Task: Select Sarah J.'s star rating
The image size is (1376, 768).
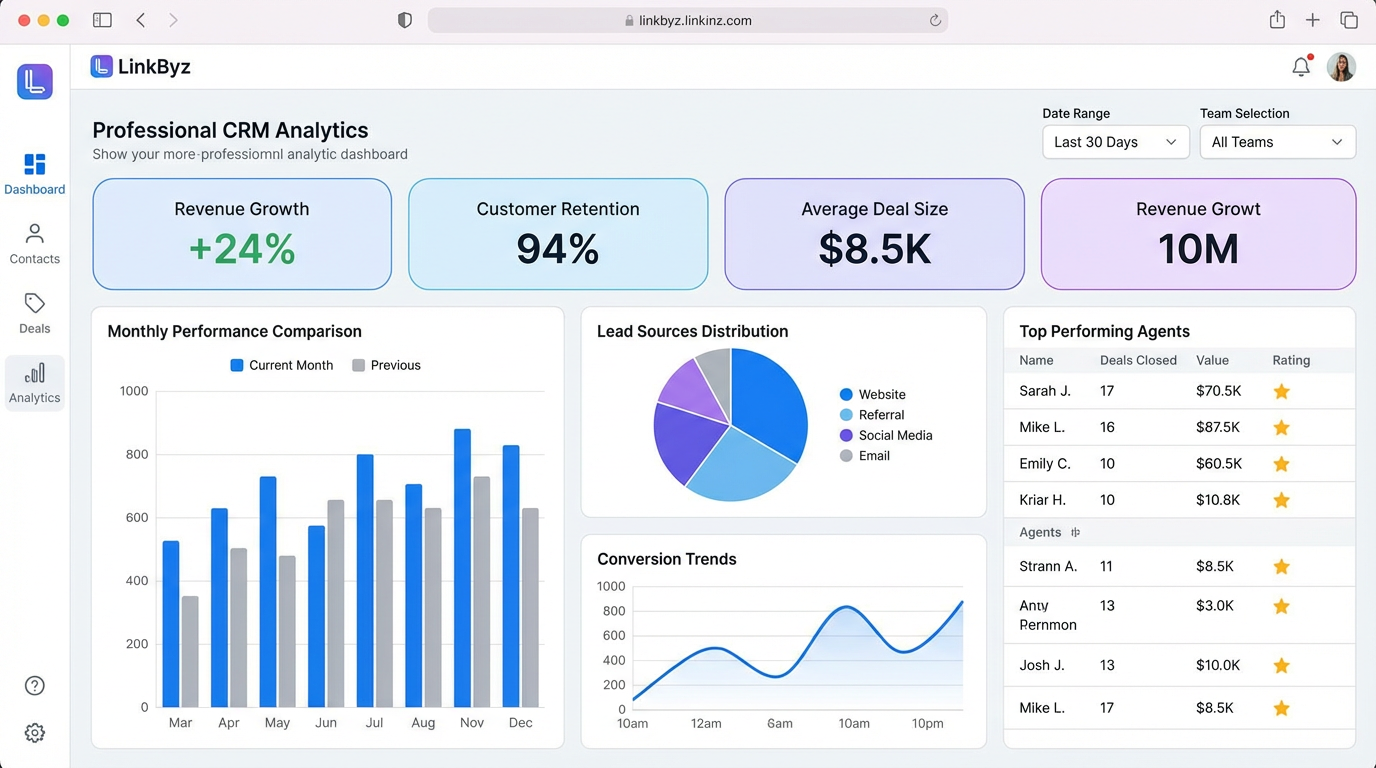Action: click(1281, 392)
